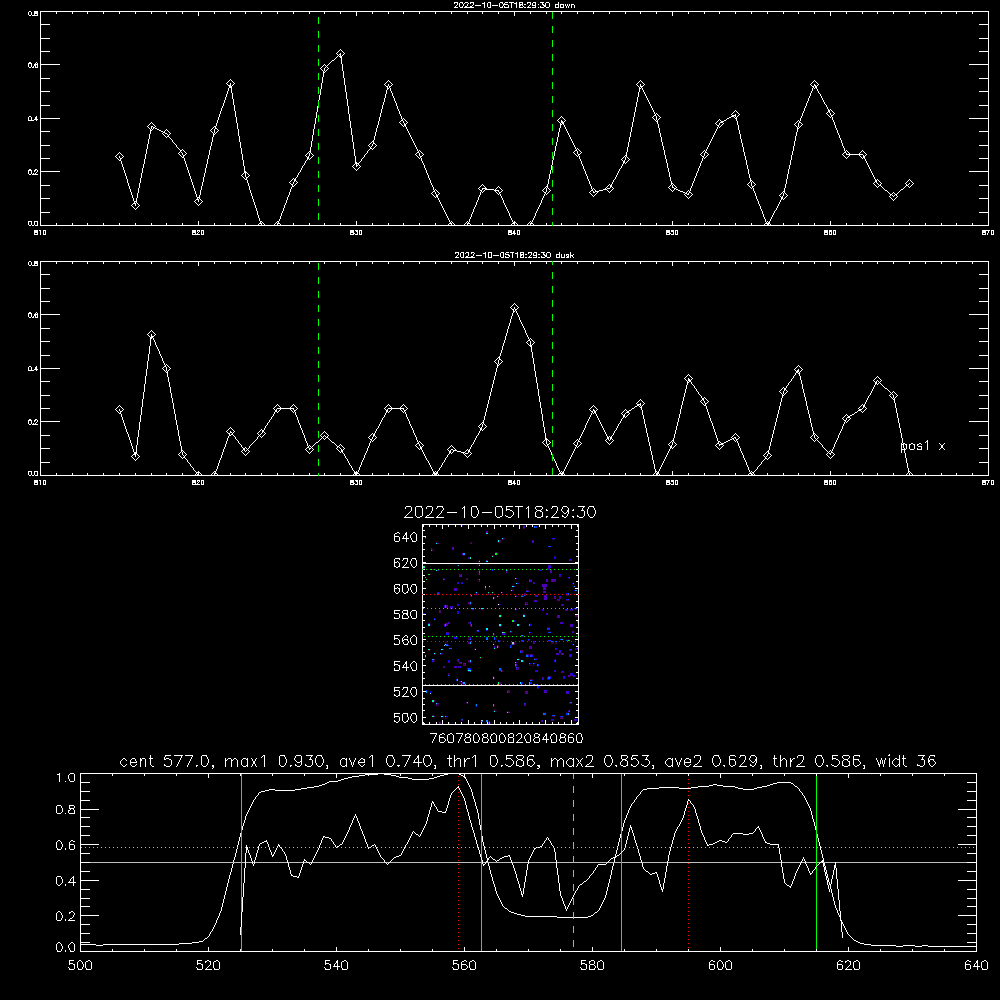Select the 'max1 0.930' value
Screen dimensions: 1000x1000
(277, 761)
